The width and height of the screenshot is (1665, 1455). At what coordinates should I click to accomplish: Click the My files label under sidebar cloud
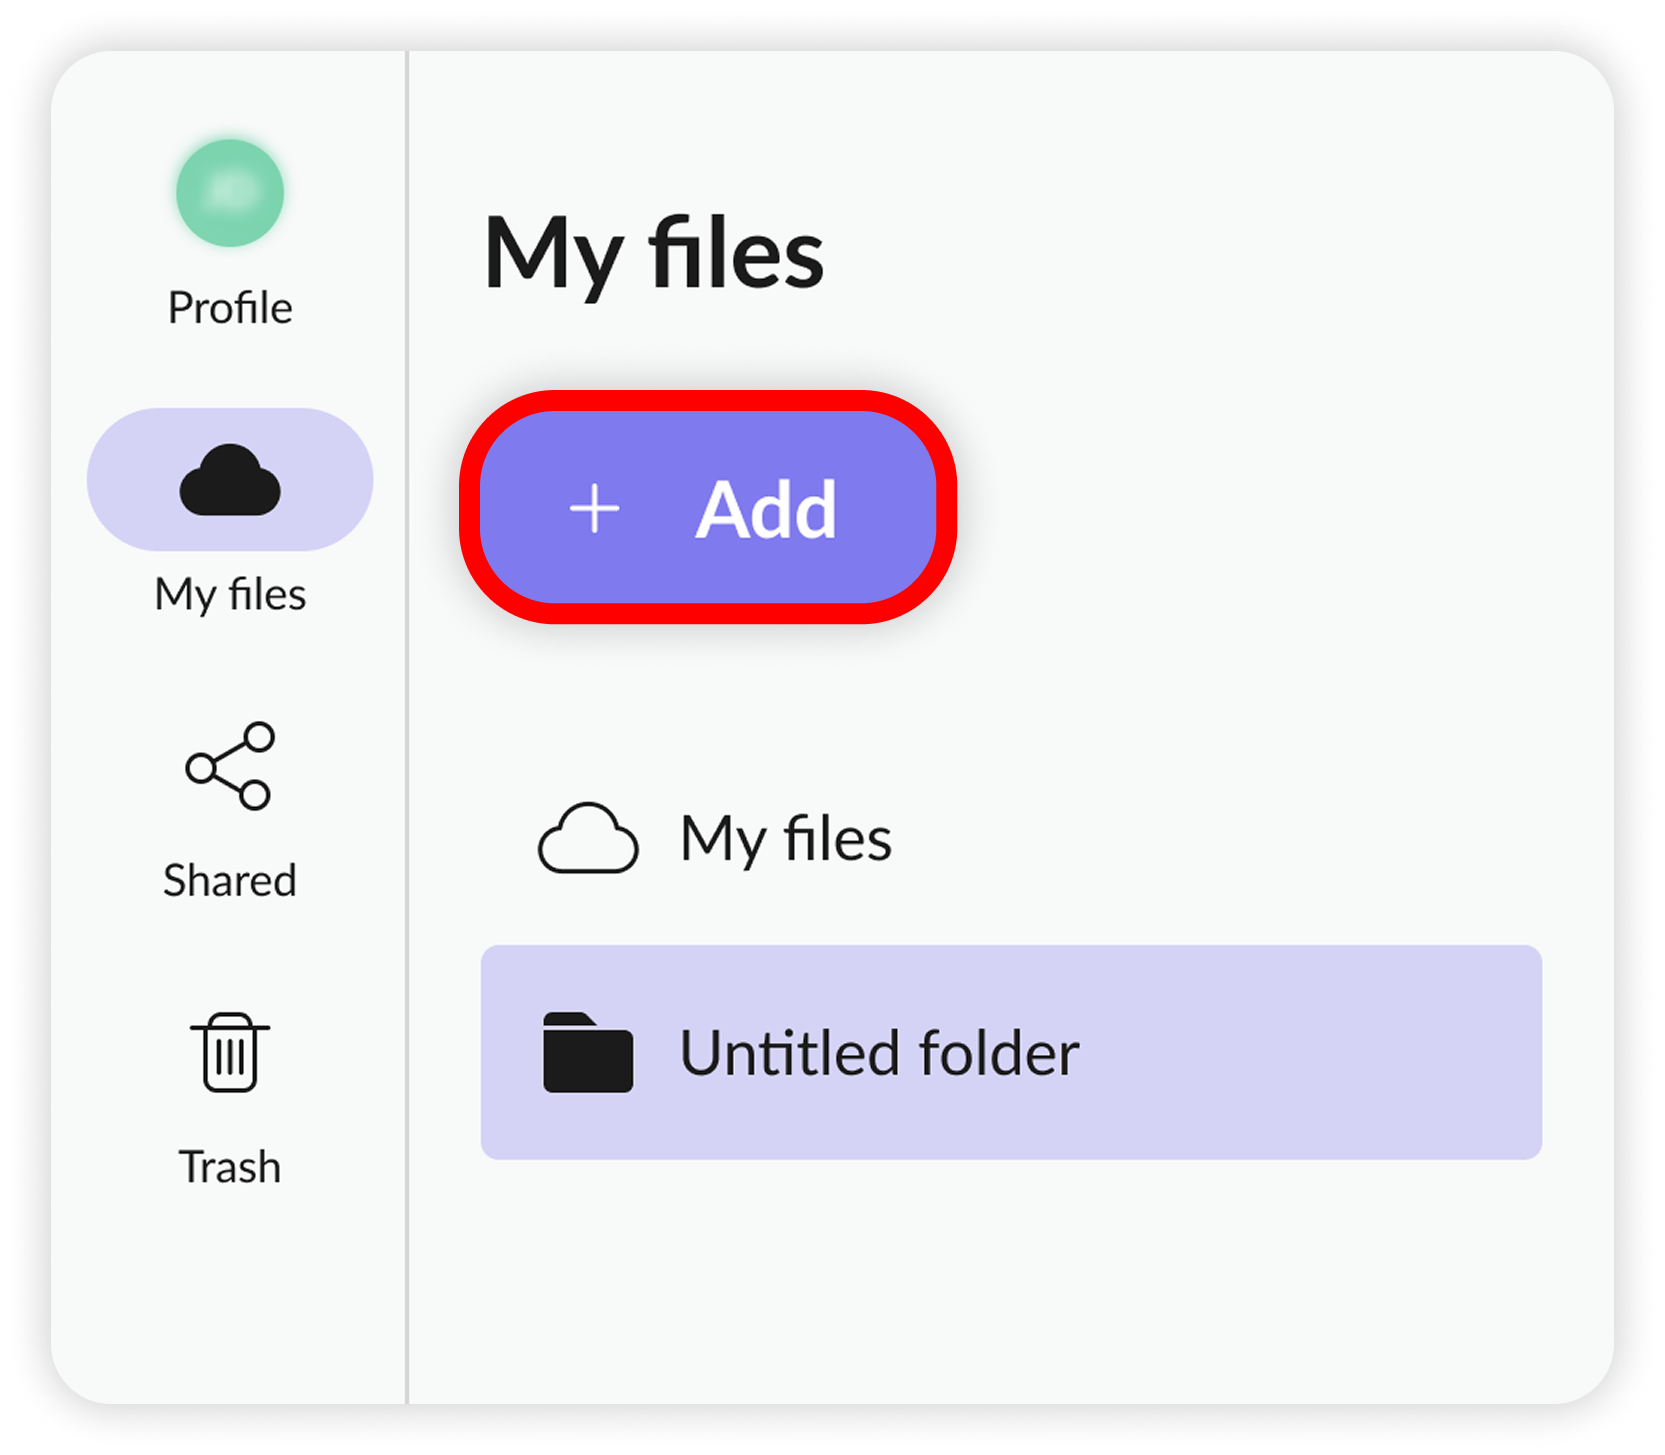coord(230,594)
